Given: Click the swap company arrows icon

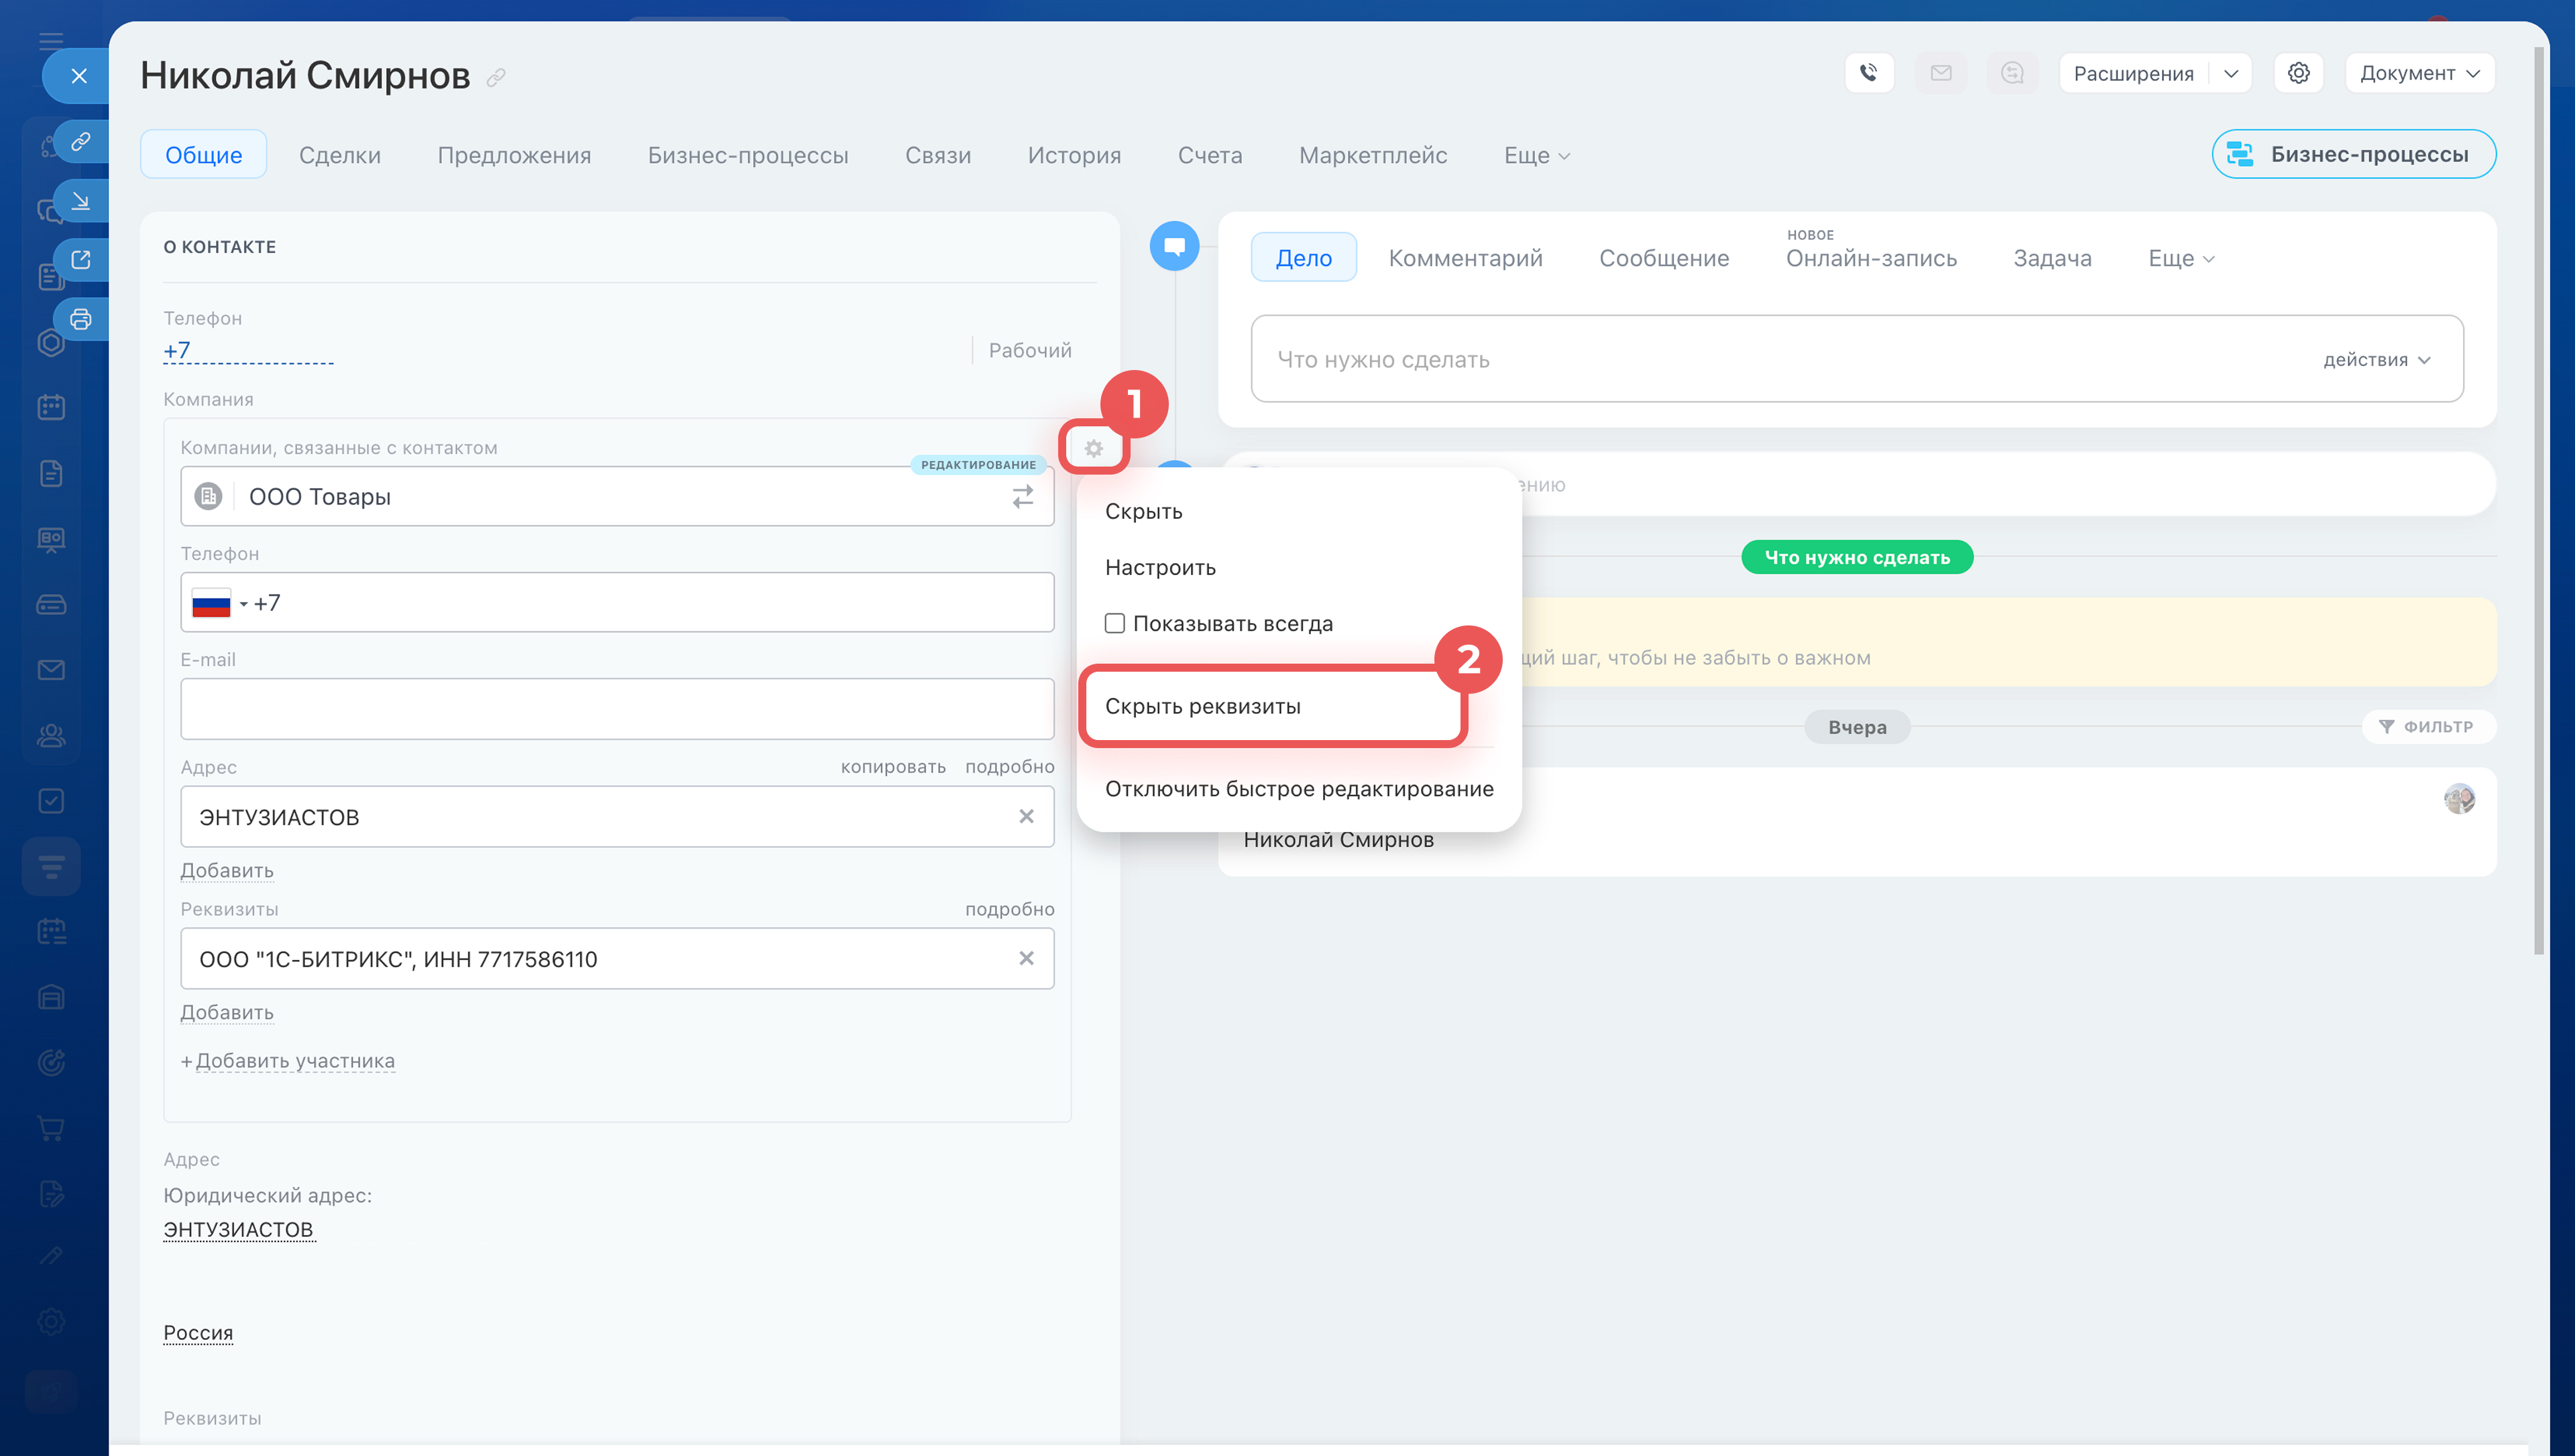Looking at the screenshot, I should click(1022, 496).
